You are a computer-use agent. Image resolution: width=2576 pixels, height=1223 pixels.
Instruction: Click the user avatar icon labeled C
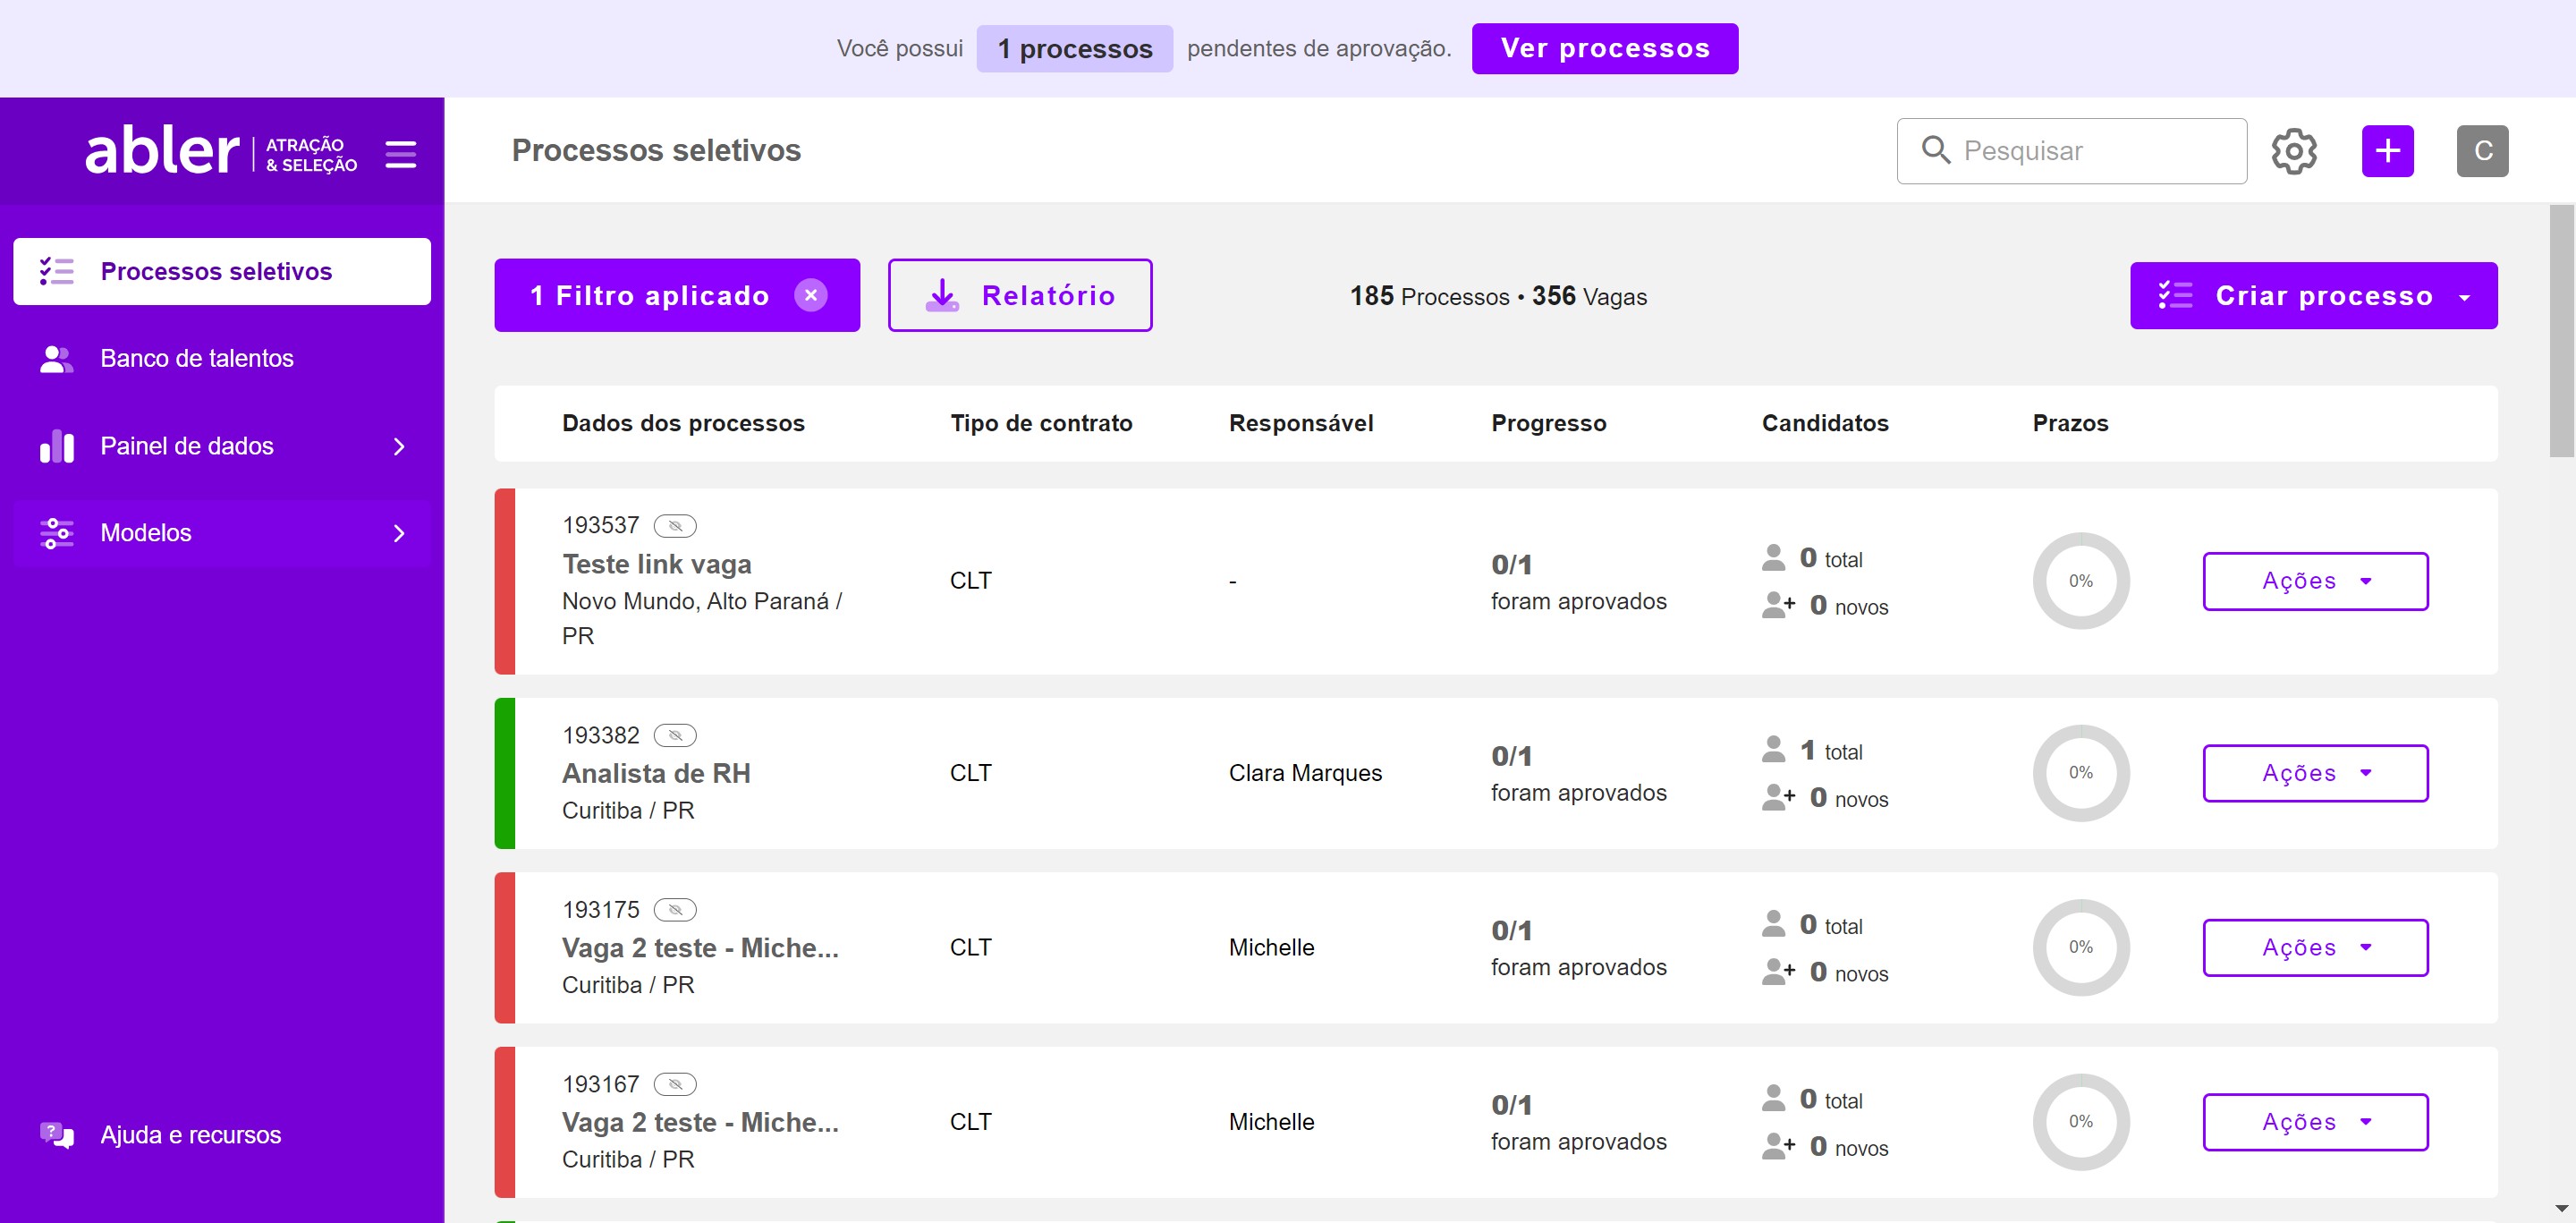(2483, 151)
